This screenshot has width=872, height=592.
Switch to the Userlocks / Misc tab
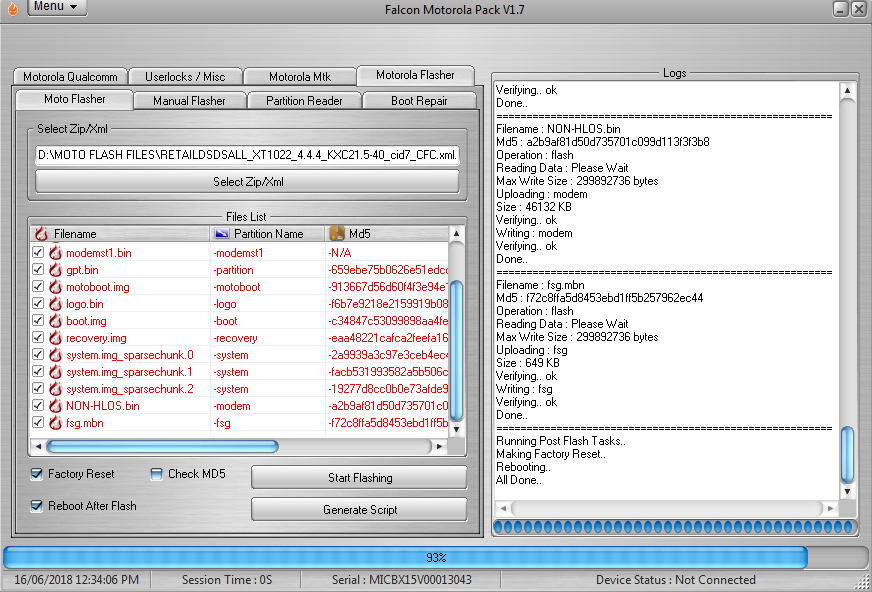(x=185, y=77)
